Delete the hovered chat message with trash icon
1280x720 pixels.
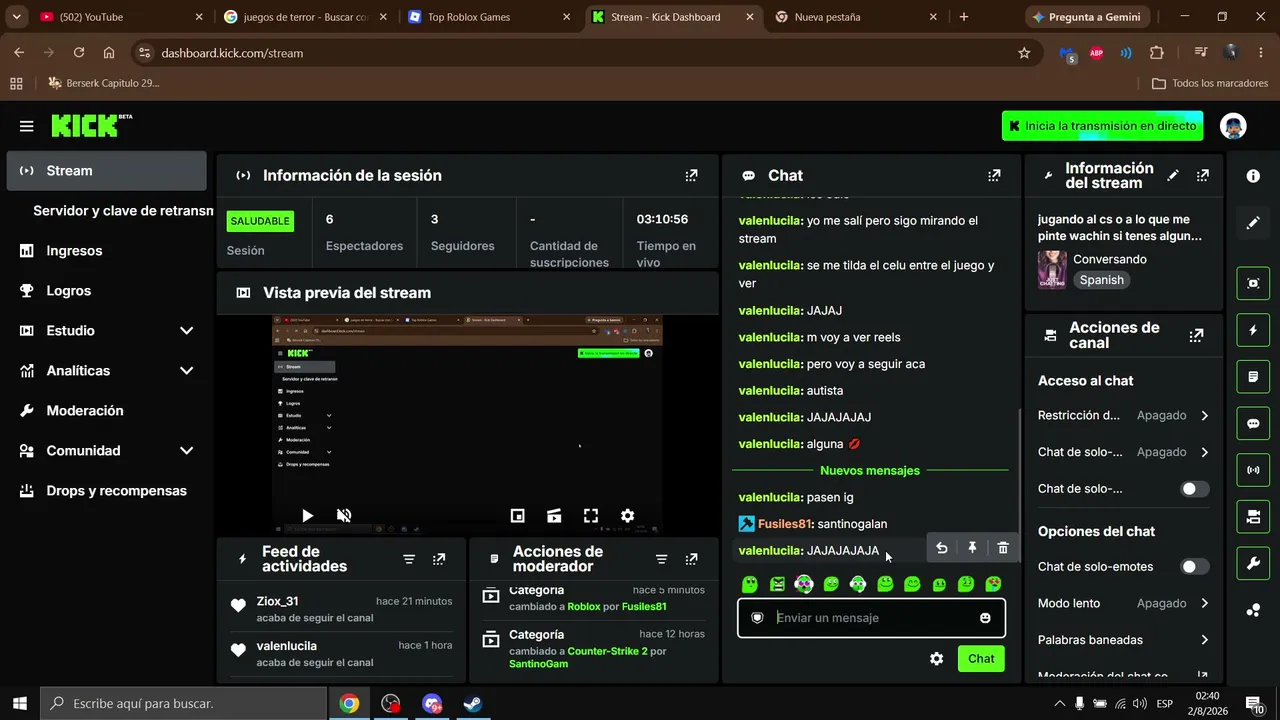[x=1003, y=548]
